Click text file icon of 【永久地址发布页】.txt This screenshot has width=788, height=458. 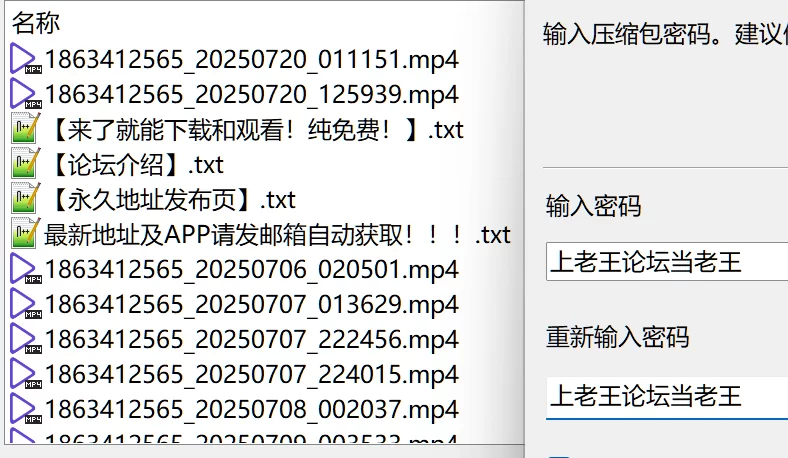point(25,199)
